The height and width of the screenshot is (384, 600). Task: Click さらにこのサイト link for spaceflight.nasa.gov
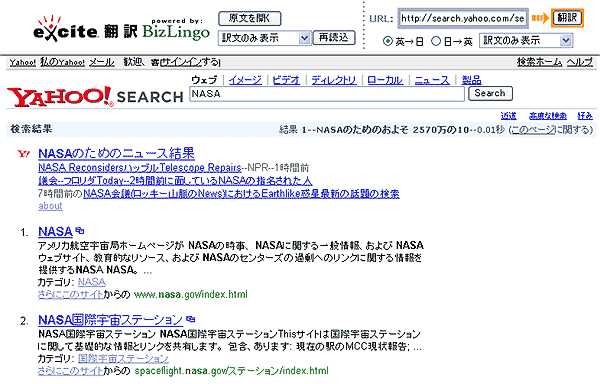[71, 370]
